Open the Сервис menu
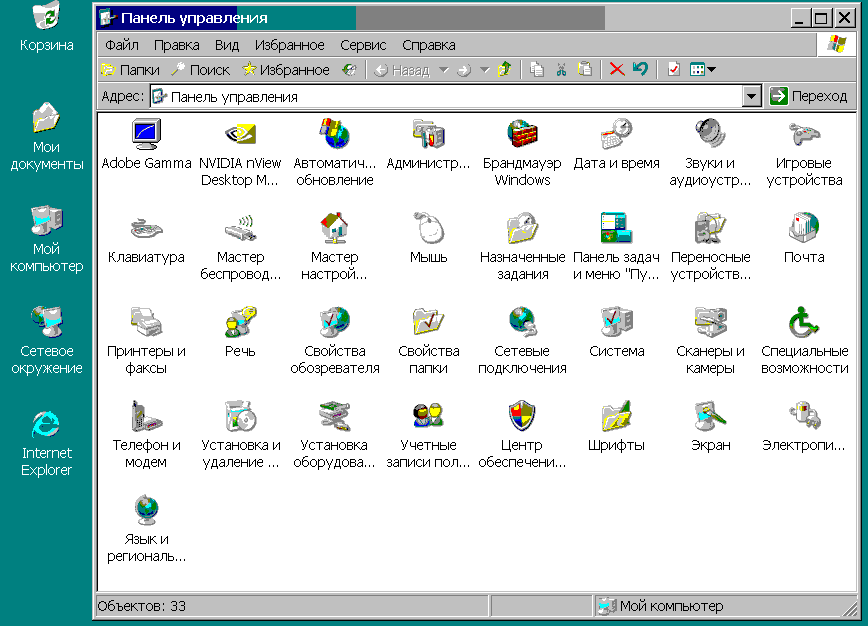 [363, 45]
